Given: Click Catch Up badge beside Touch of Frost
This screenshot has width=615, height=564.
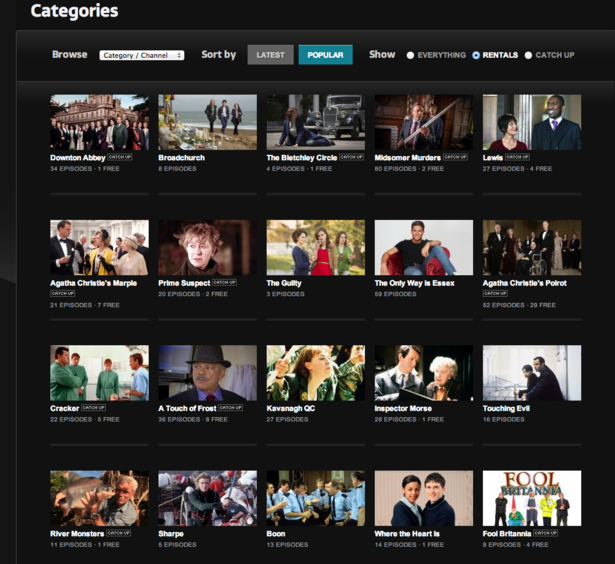Looking at the screenshot, I should (230, 408).
